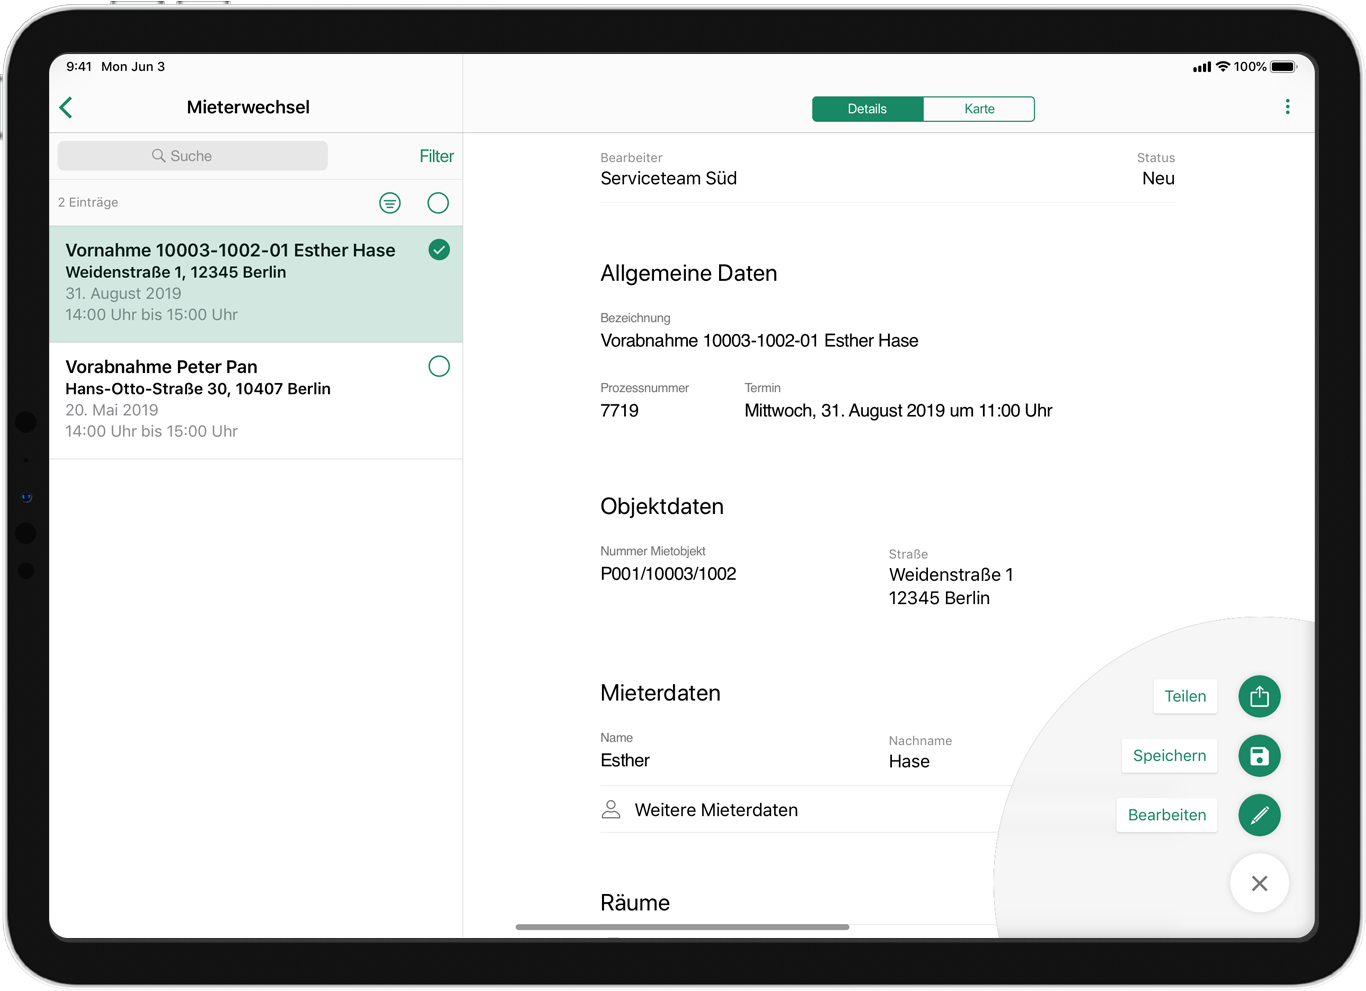Tap the pencil edit icon
This screenshot has width=1366, height=991.
tap(1259, 815)
